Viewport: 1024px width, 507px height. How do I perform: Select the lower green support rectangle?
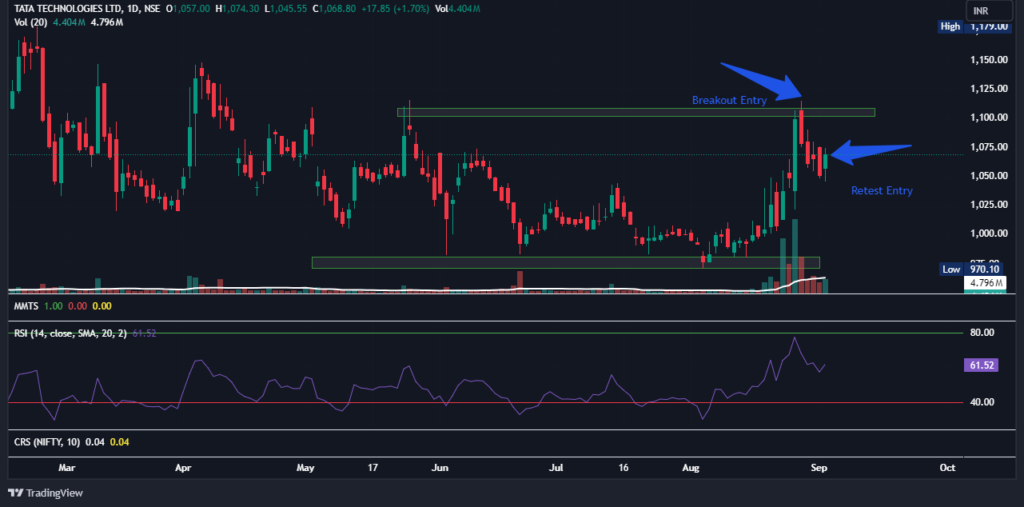pyautogui.click(x=565, y=262)
